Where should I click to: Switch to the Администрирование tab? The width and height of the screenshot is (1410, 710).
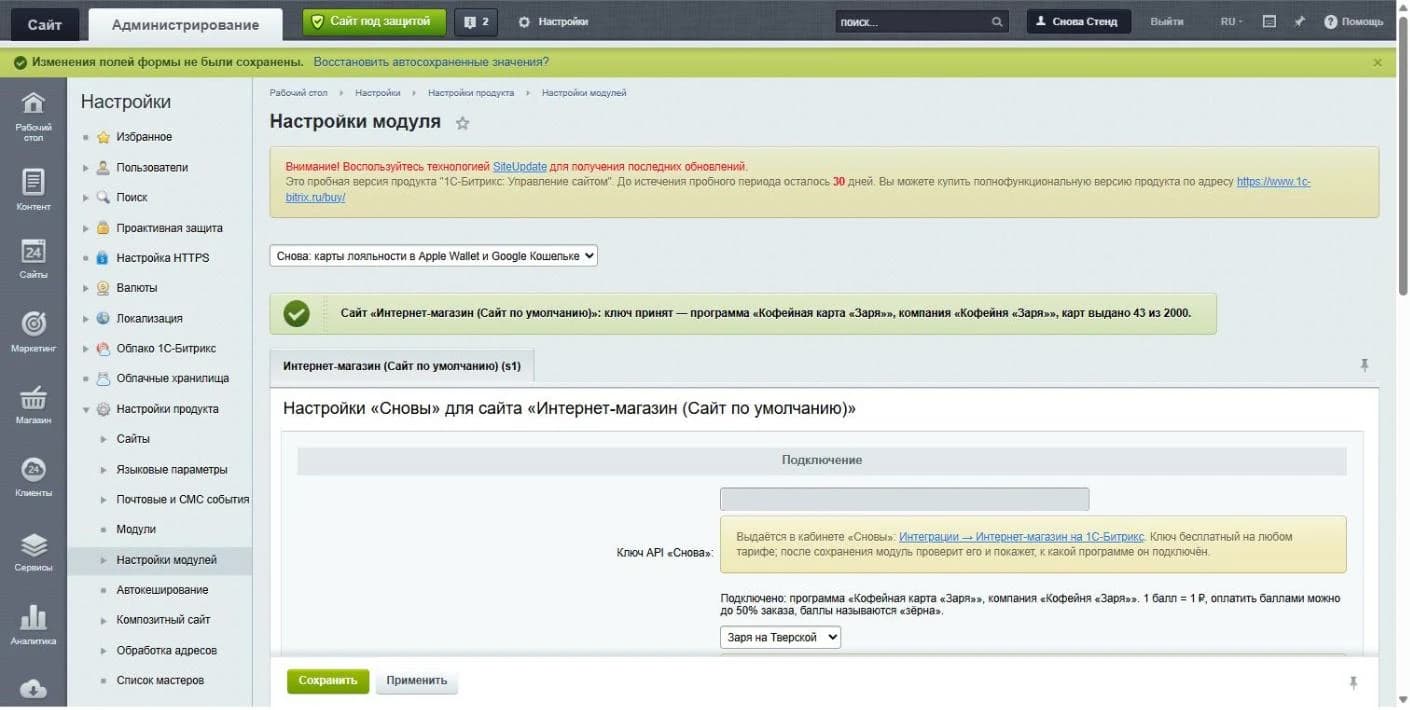pyautogui.click(x=185, y=25)
